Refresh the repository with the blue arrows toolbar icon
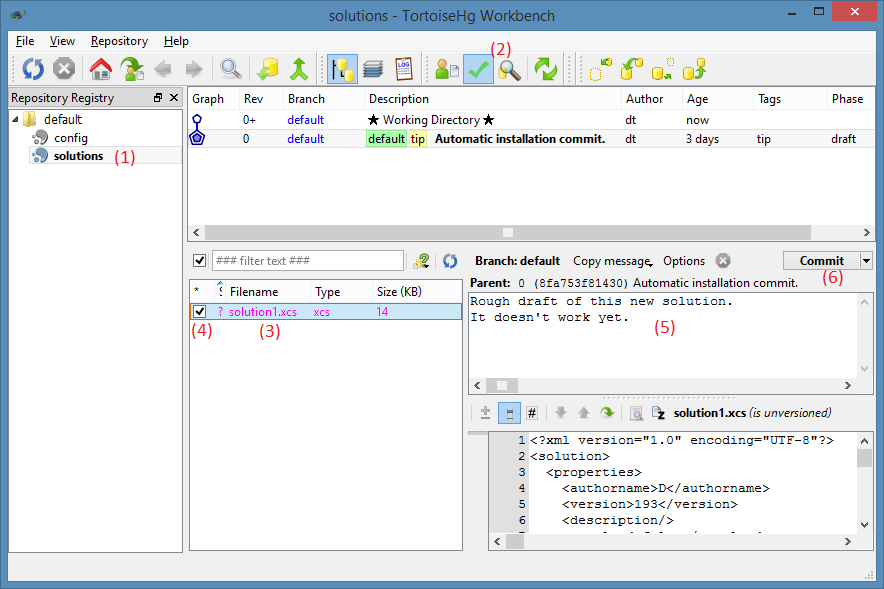 pos(33,69)
